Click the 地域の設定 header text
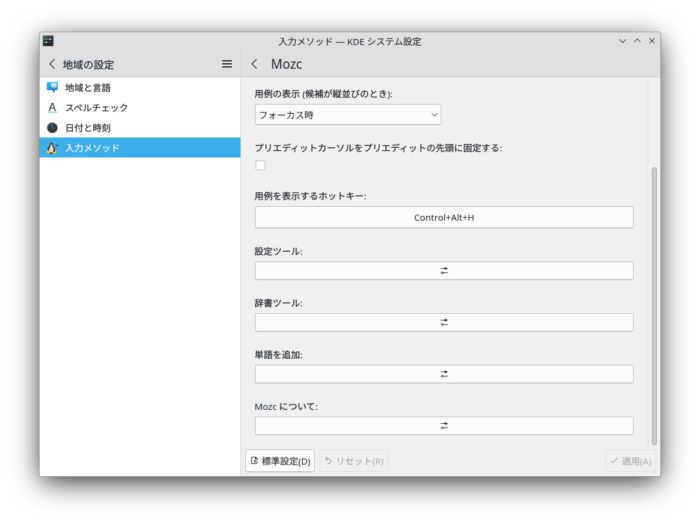 click(88, 65)
